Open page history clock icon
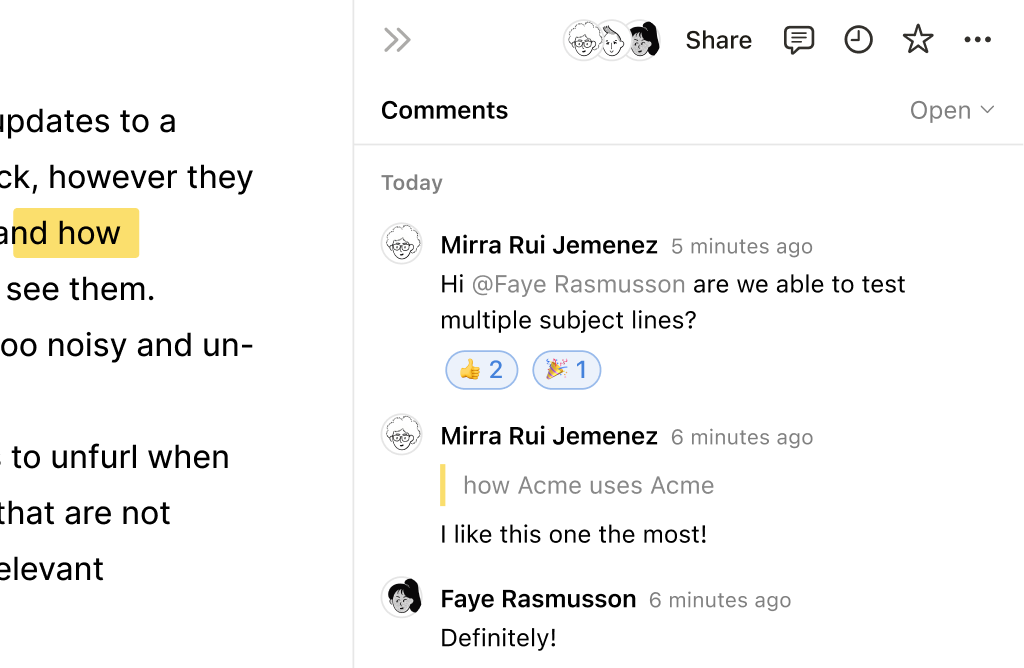 point(858,40)
